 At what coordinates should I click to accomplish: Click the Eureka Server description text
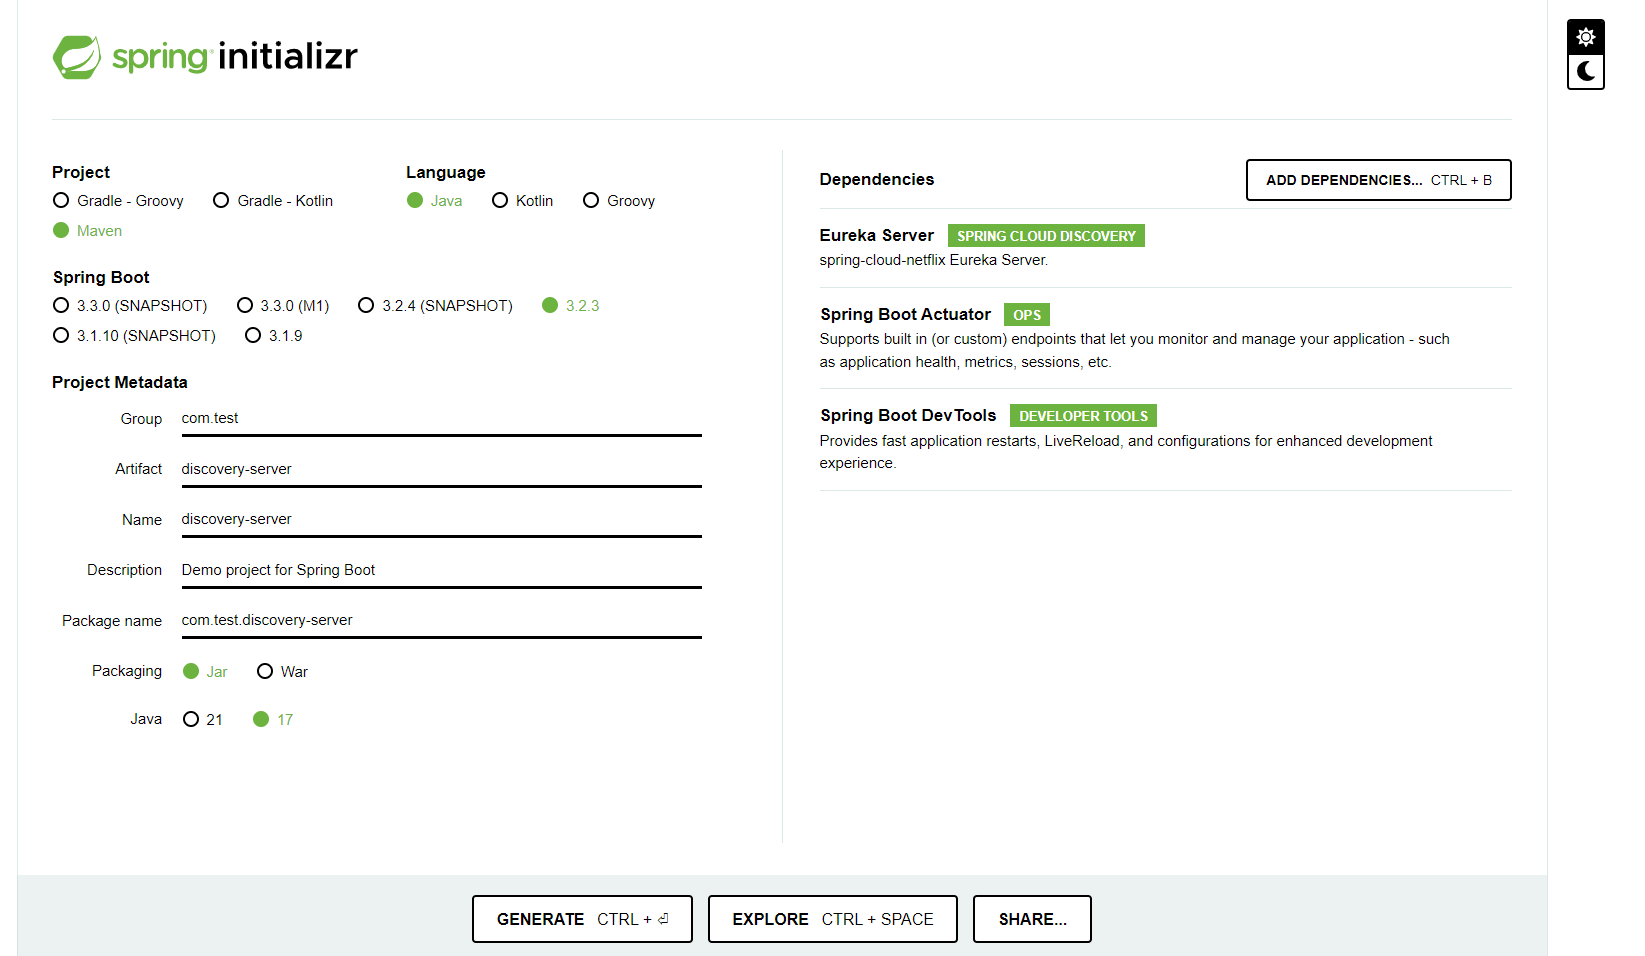(934, 260)
